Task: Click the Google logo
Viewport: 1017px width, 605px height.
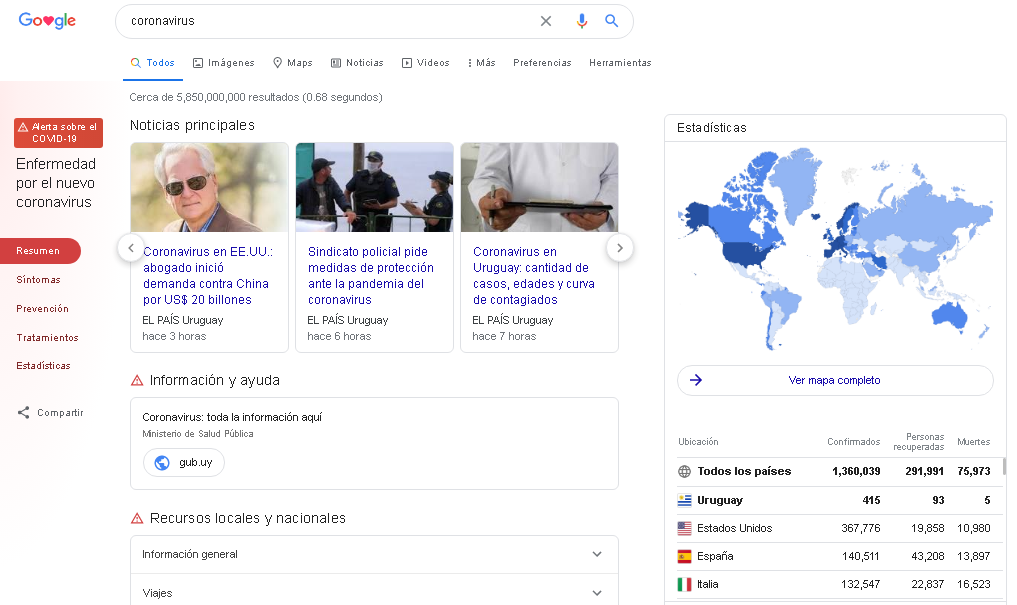Action: (46, 20)
